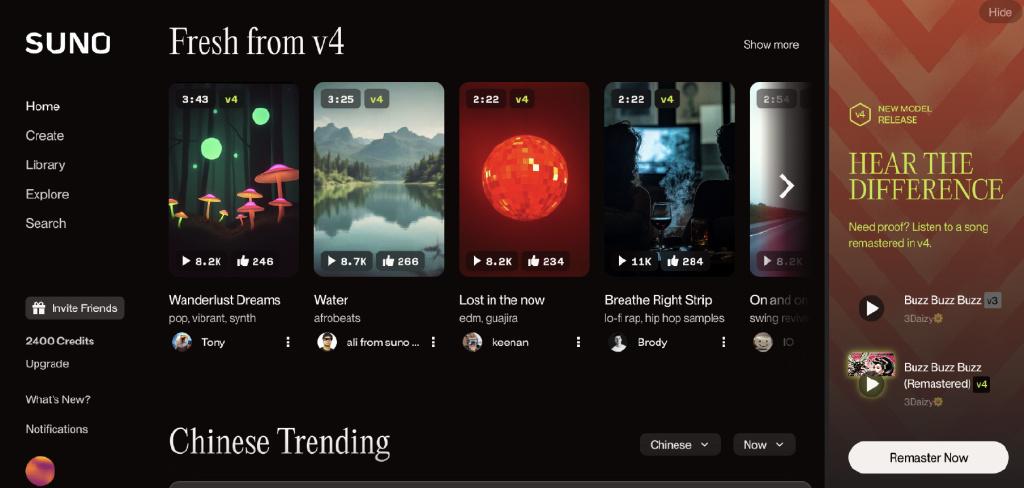The width and height of the screenshot is (1024, 488).
Task: Hide the v4 promo panel
Action: click(999, 12)
